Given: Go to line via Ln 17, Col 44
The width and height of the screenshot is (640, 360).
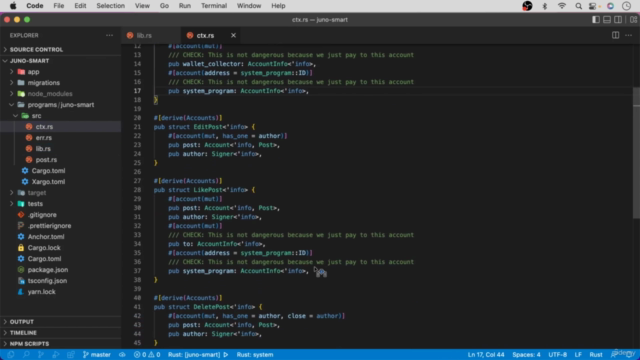Looking at the screenshot, I should pyautogui.click(x=486, y=355).
